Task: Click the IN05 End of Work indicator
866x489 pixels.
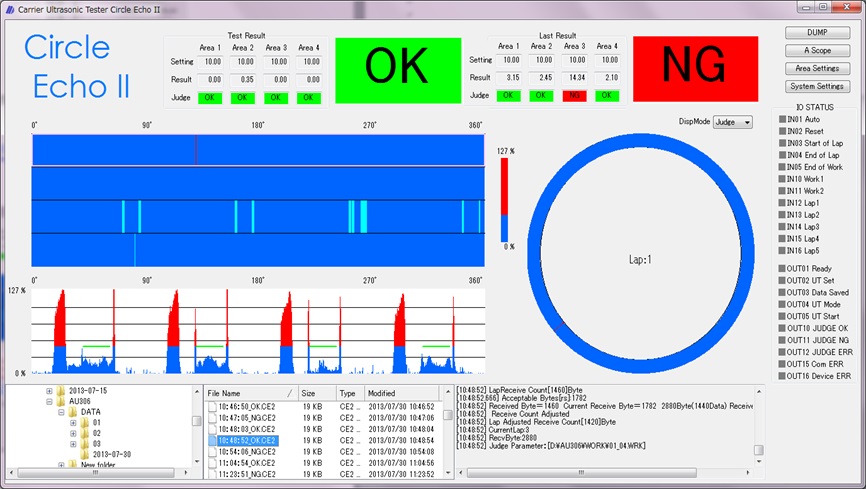Action: pyautogui.click(x=782, y=167)
